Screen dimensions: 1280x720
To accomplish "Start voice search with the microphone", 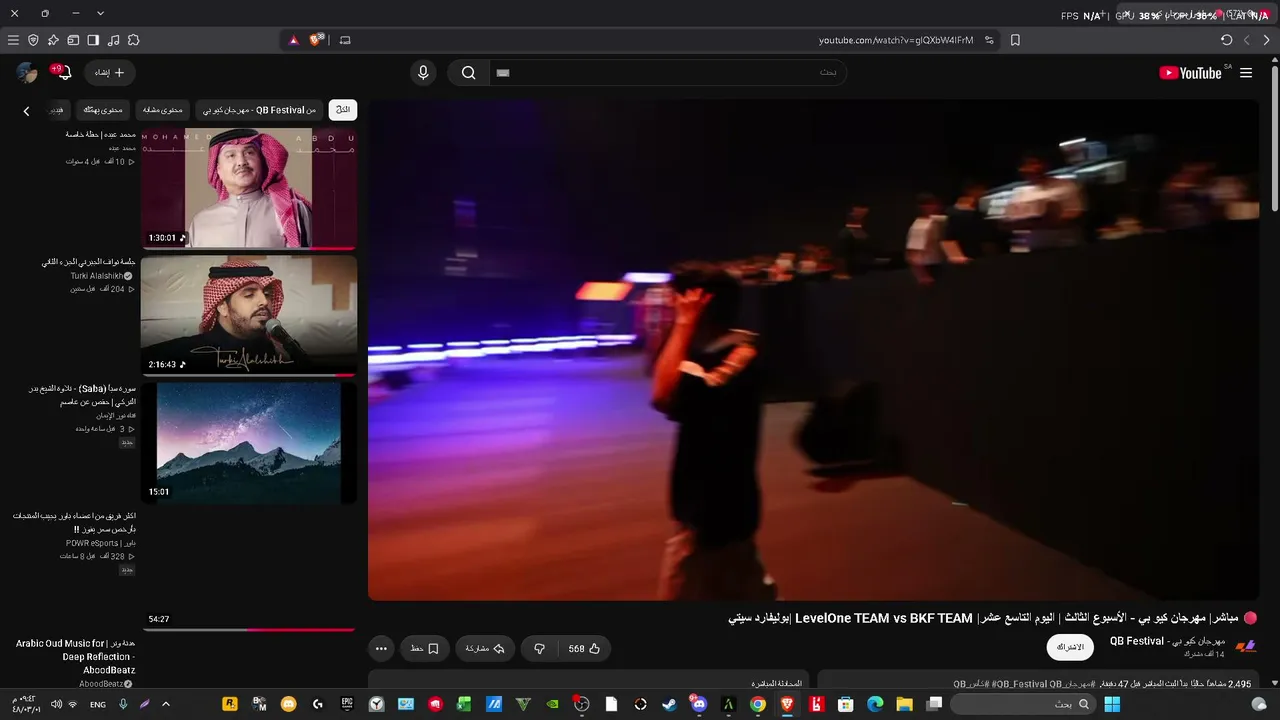I will point(423,73).
